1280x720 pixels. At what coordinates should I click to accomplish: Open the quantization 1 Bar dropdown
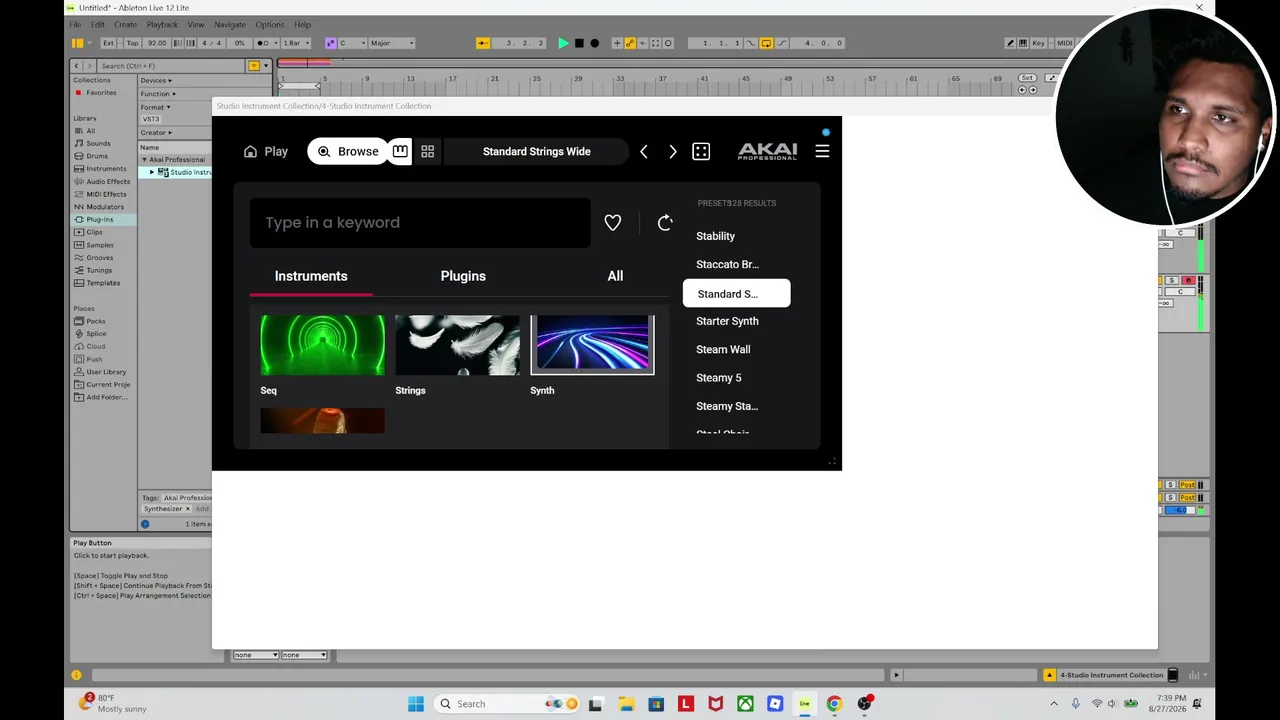coord(295,43)
